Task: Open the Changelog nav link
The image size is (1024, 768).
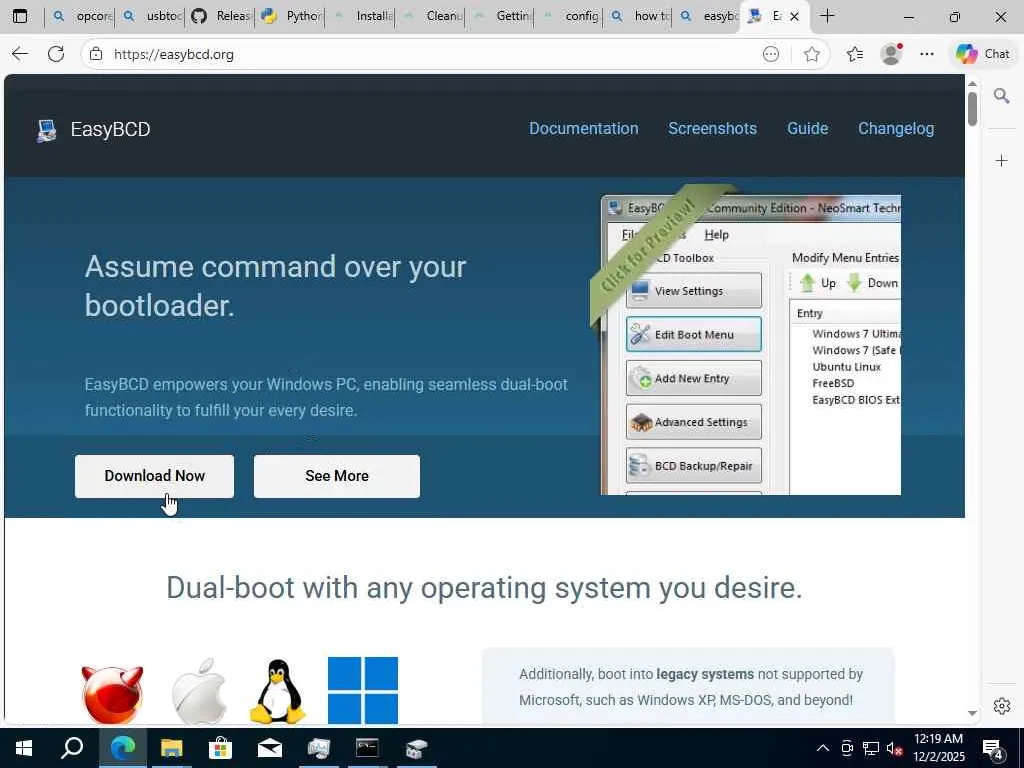Action: [895, 129]
